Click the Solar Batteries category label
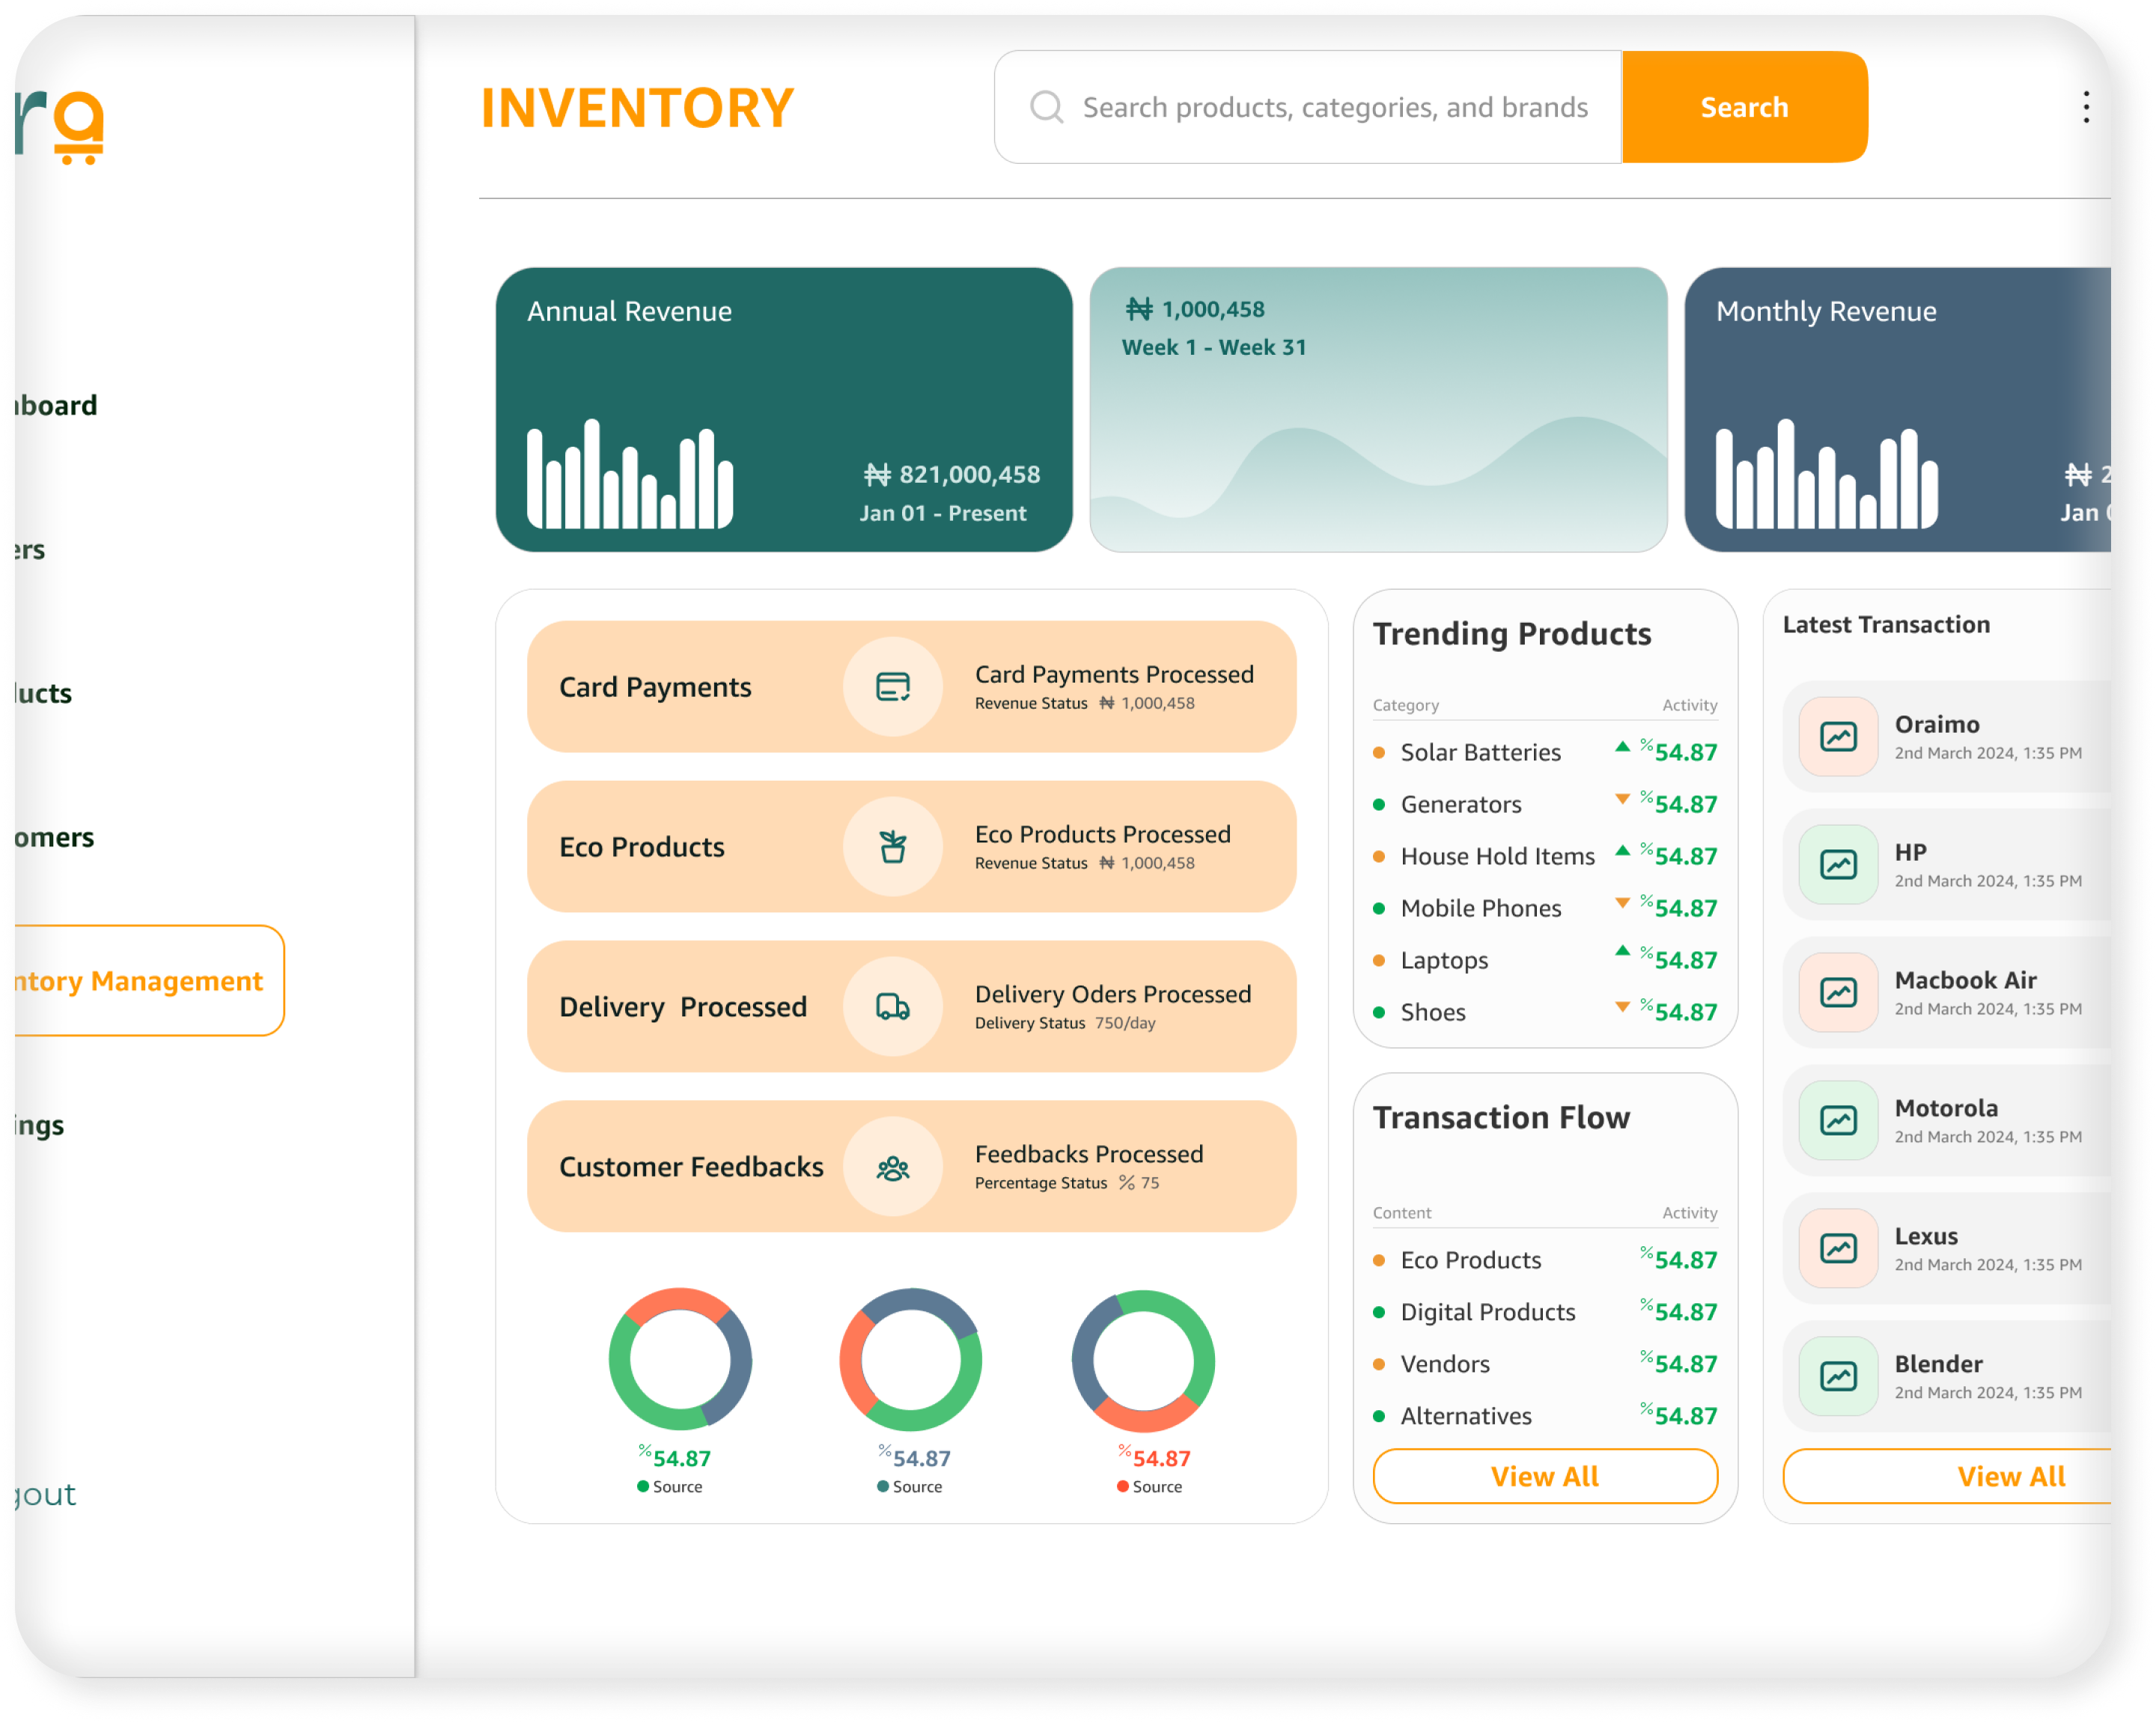Image resolution: width=2156 pixels, height=1723 pixels. (1480, 752)
